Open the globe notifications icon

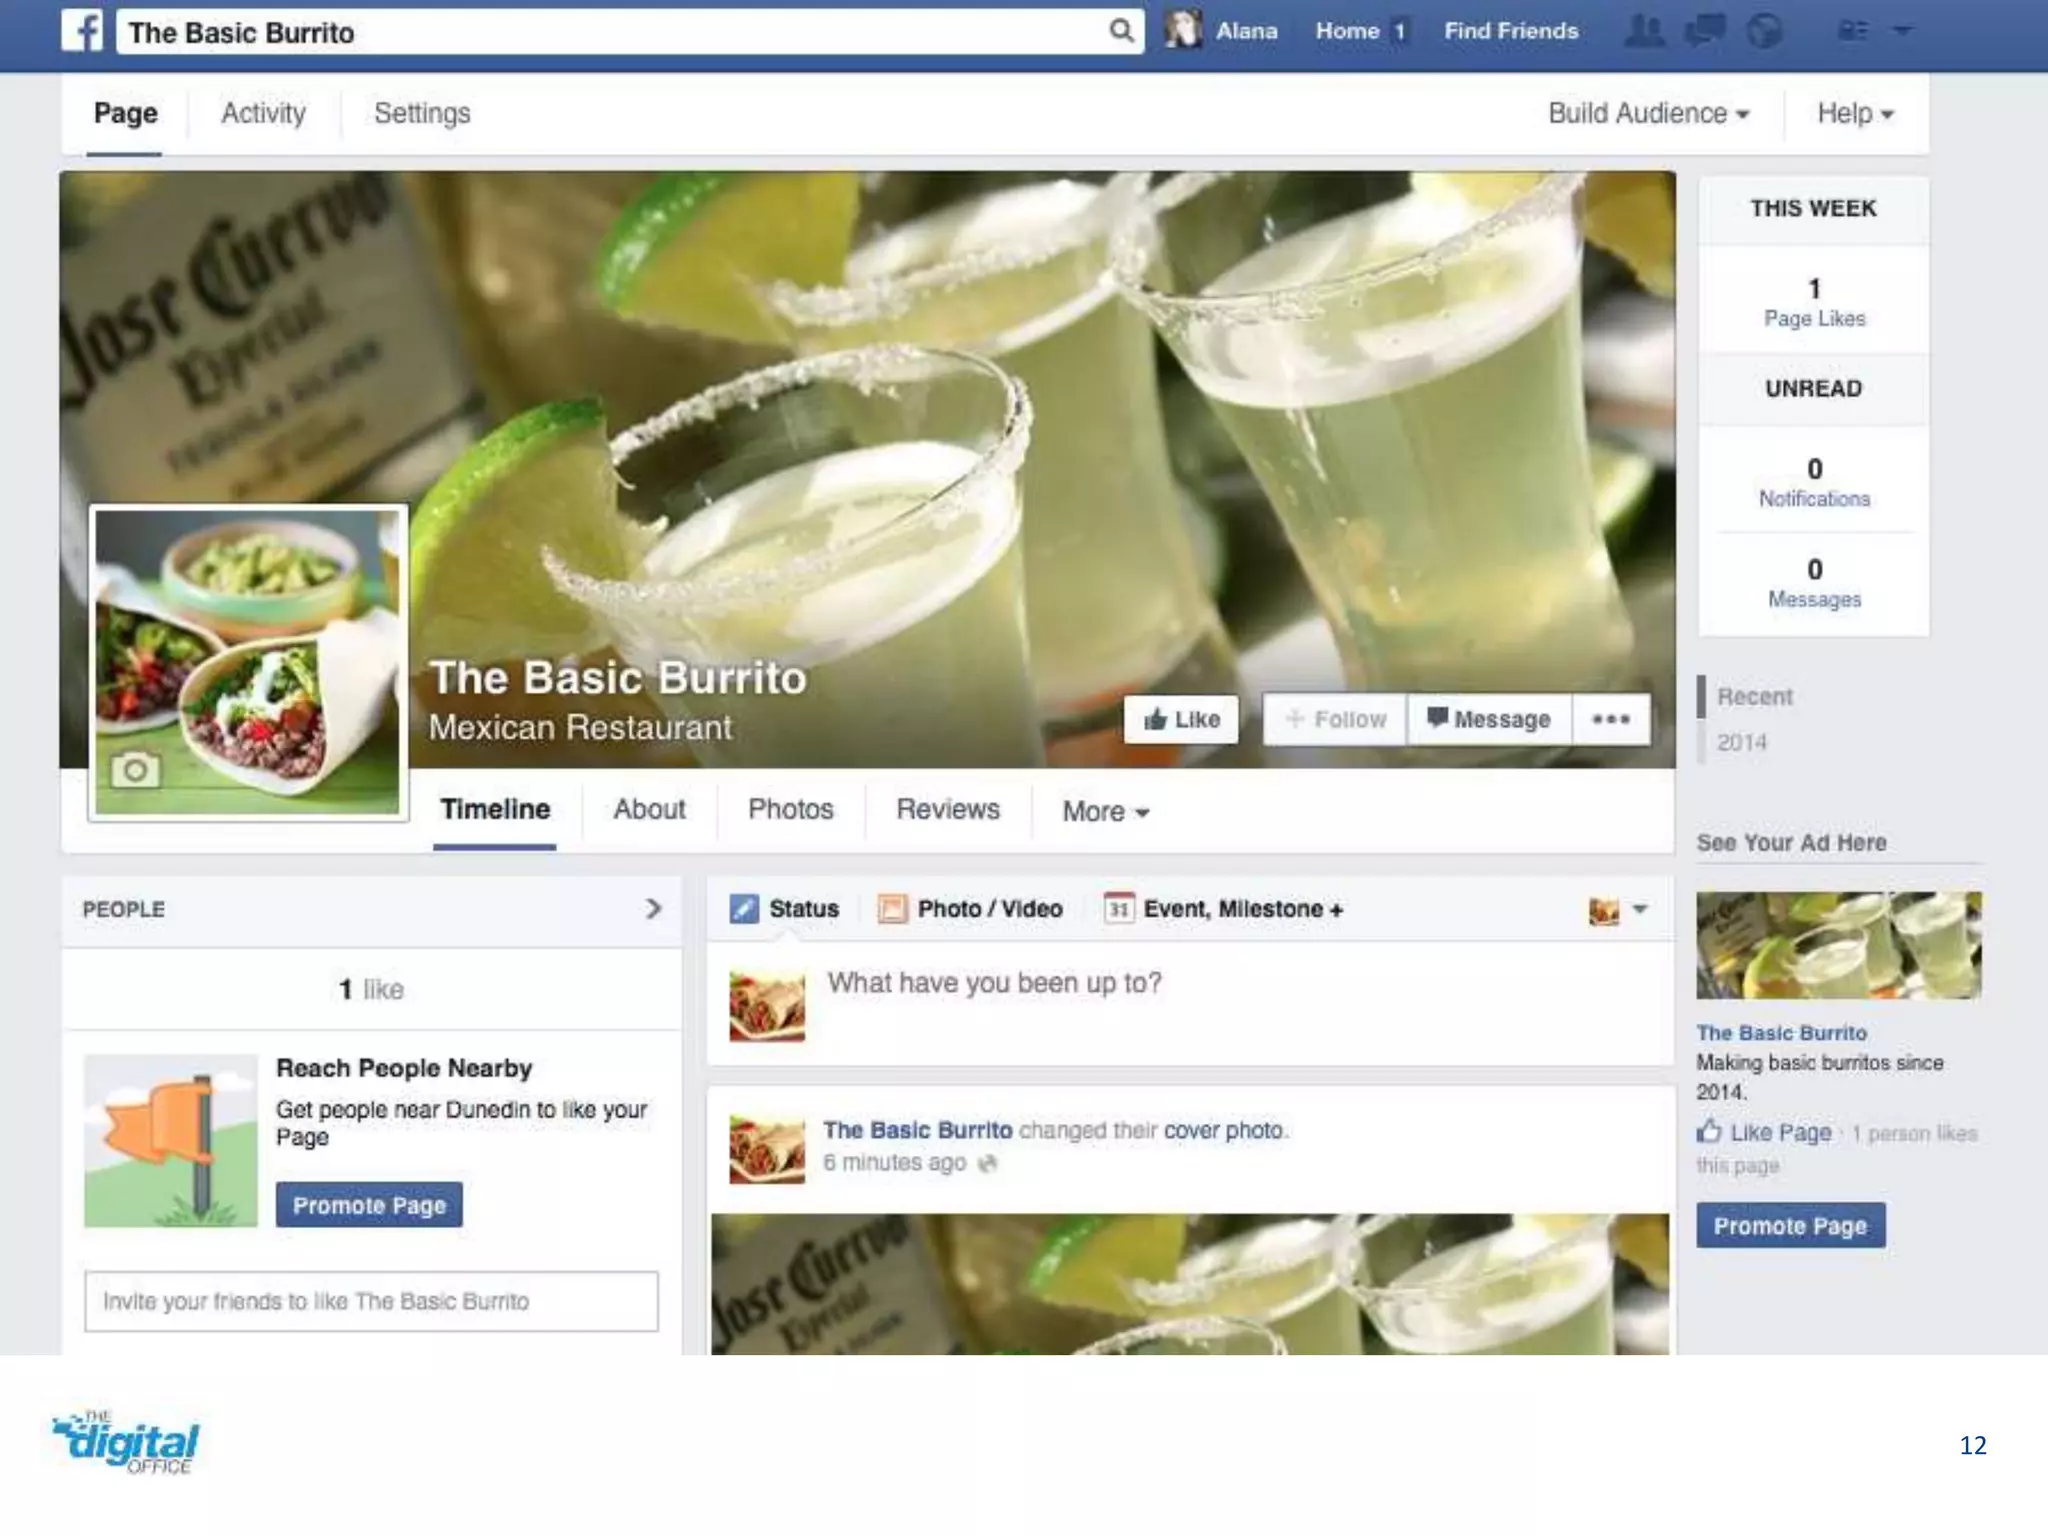click(x=1764, y=31)
